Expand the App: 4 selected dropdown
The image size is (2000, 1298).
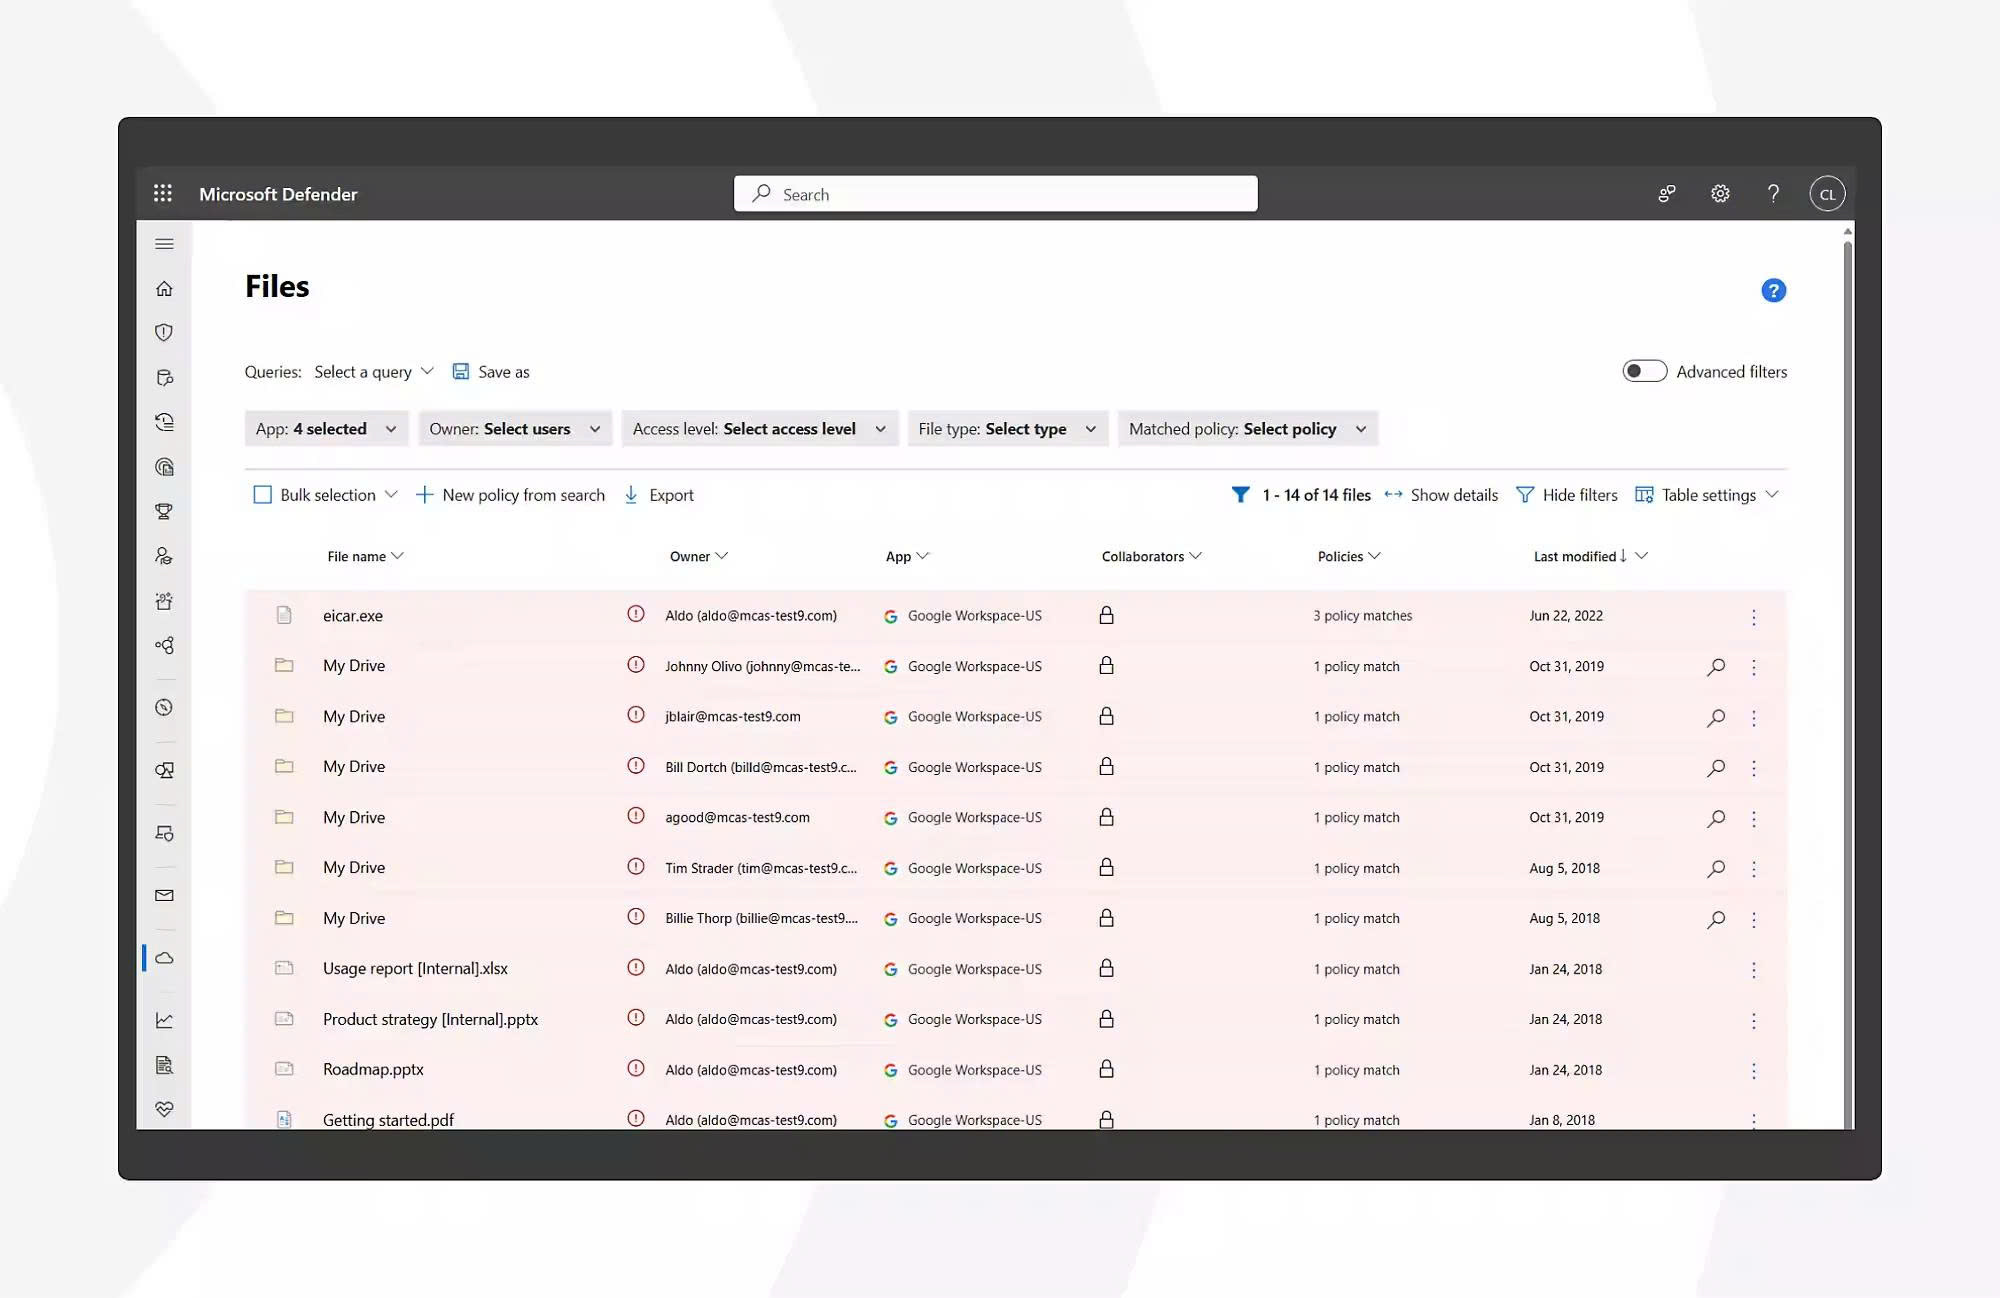pos(326,429)
